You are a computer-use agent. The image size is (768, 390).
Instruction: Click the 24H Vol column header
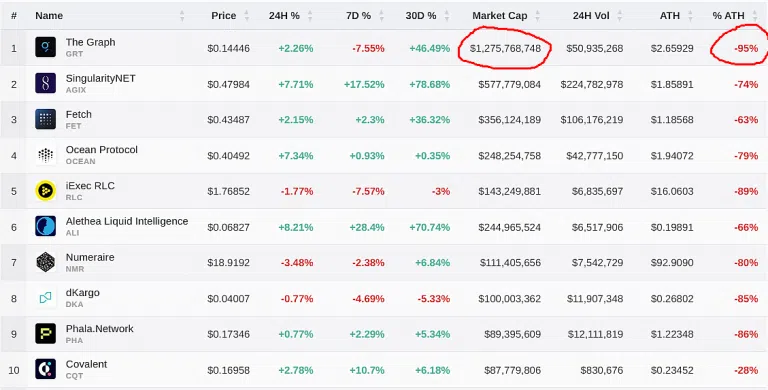[591, 16]
